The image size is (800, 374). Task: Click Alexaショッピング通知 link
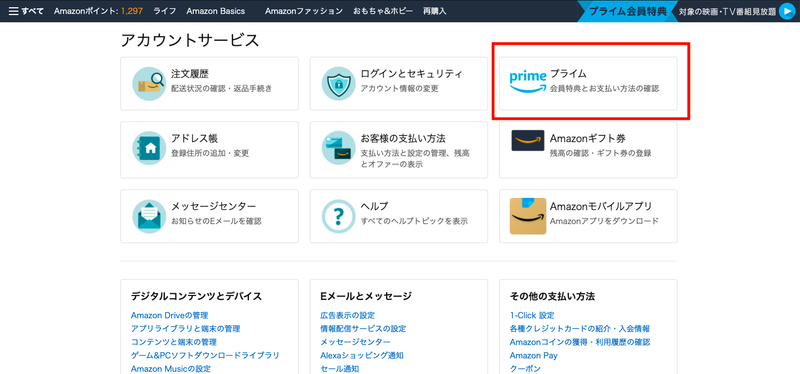(362, 355)
